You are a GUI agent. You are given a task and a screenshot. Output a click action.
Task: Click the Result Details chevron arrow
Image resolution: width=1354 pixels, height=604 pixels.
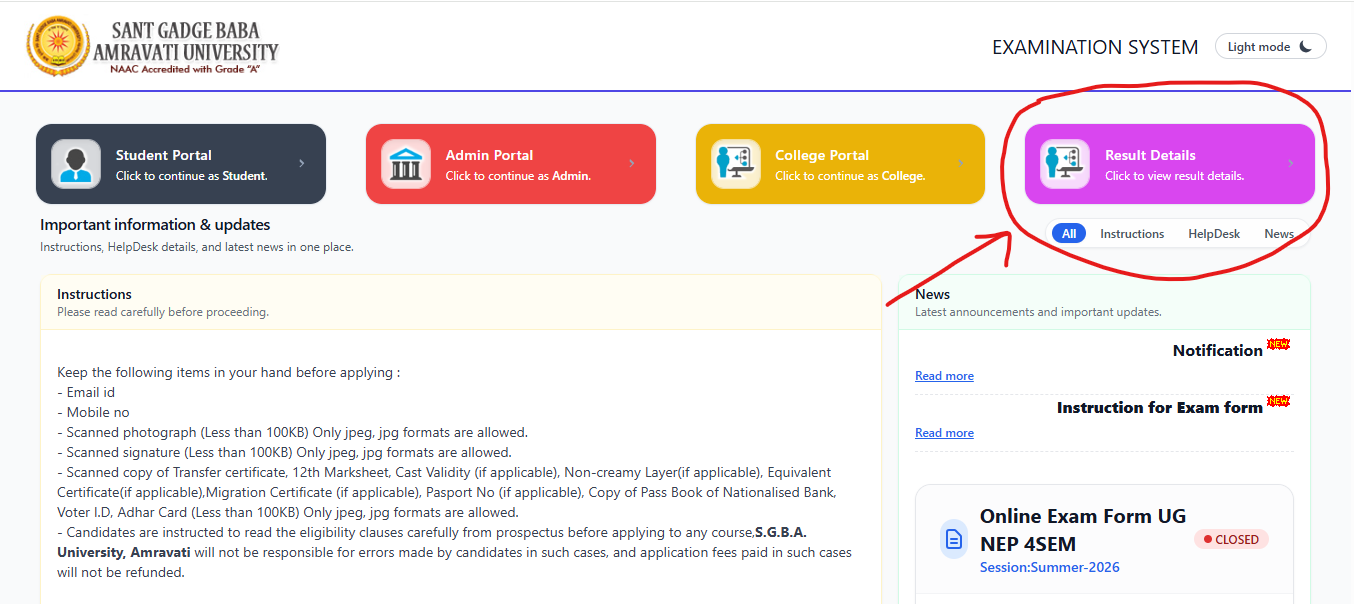click(1291, 164)
